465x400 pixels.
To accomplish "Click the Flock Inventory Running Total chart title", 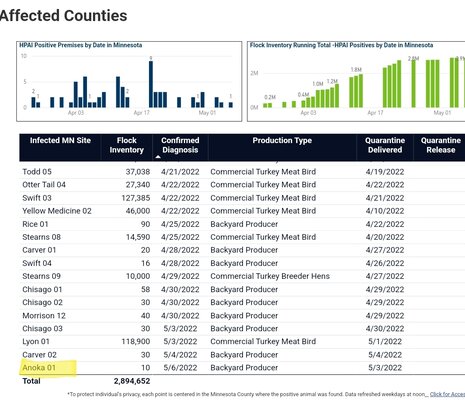I will 342,45.
